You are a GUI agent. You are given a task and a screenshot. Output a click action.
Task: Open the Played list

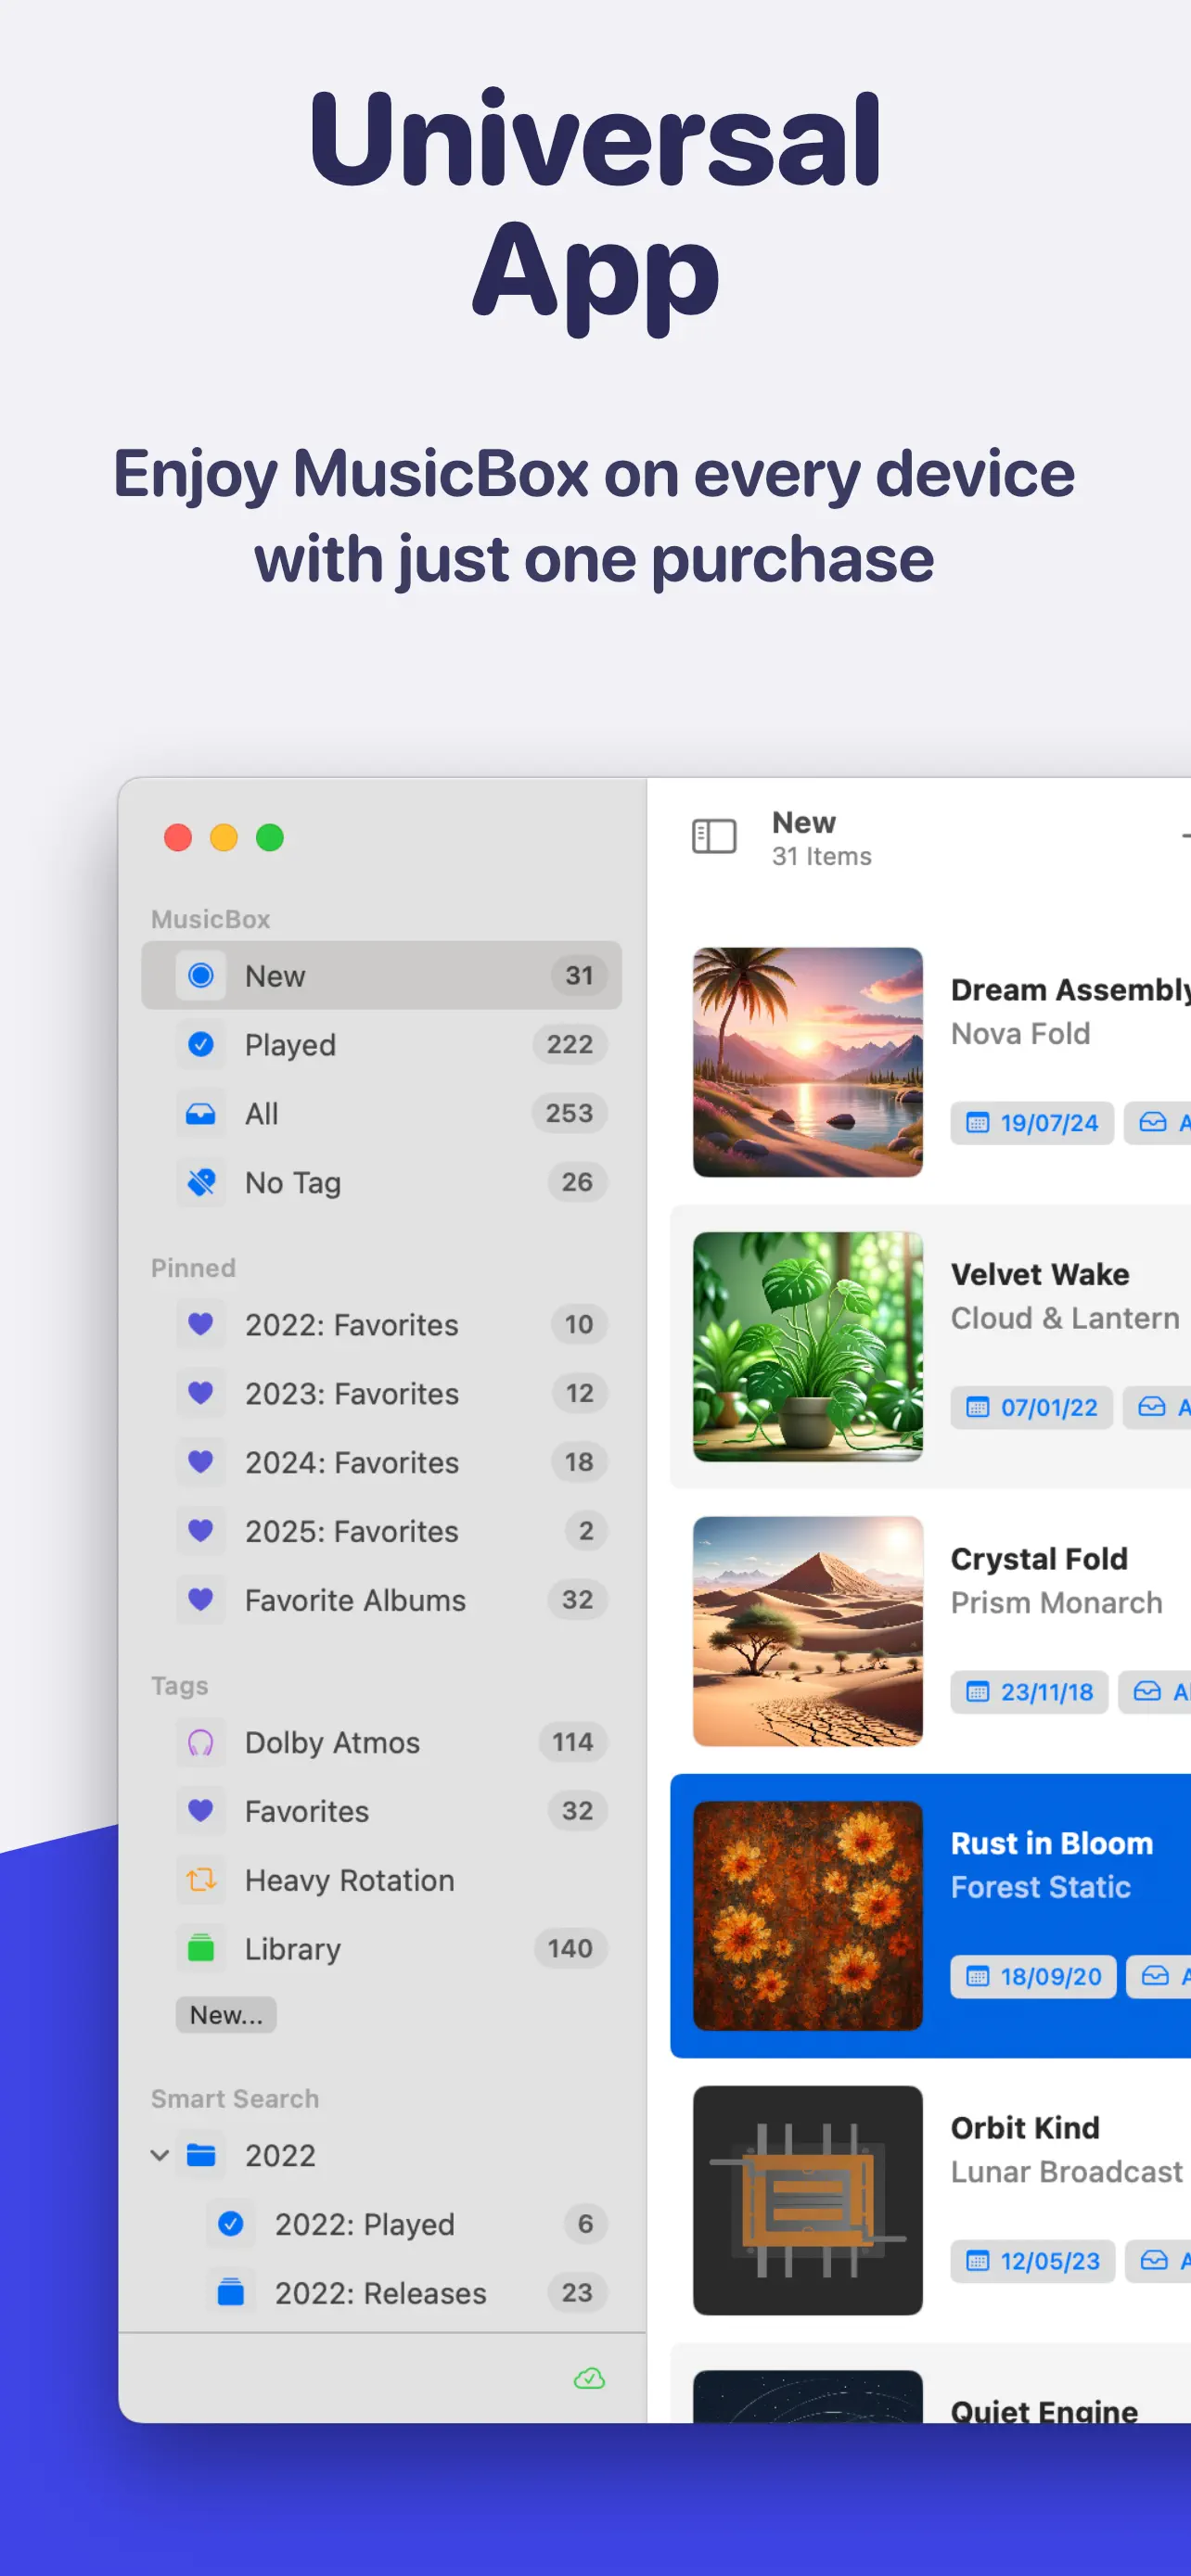tap(381, 1044)
